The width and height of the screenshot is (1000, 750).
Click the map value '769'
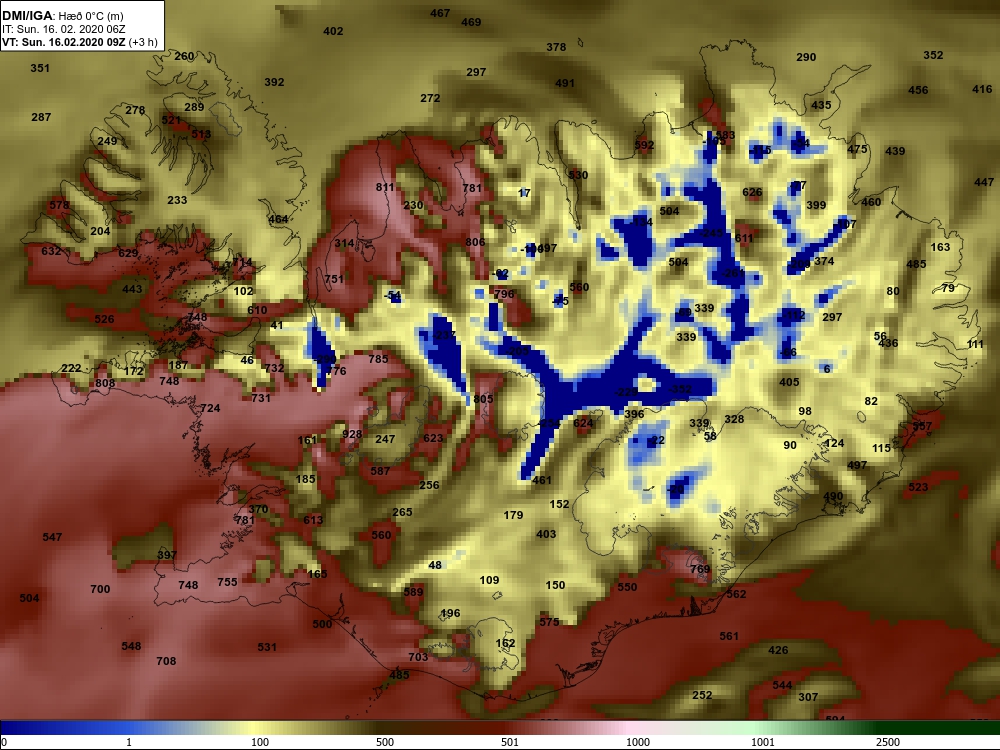click(x=700, y=569)
